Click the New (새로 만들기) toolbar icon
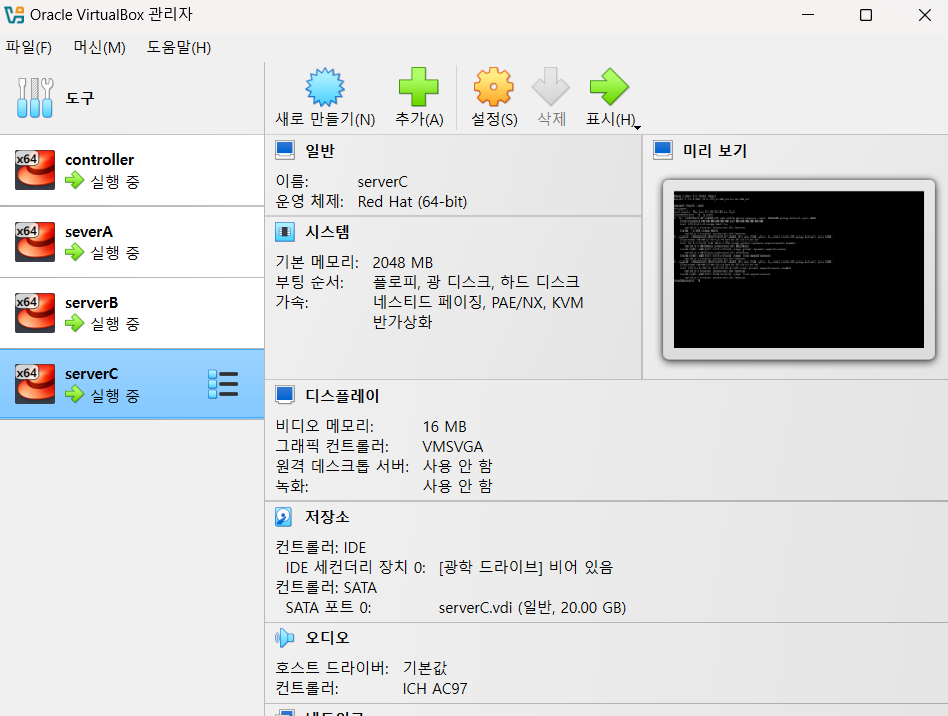Viewport: 948px width, 716px height. click(x=325, y=87)
